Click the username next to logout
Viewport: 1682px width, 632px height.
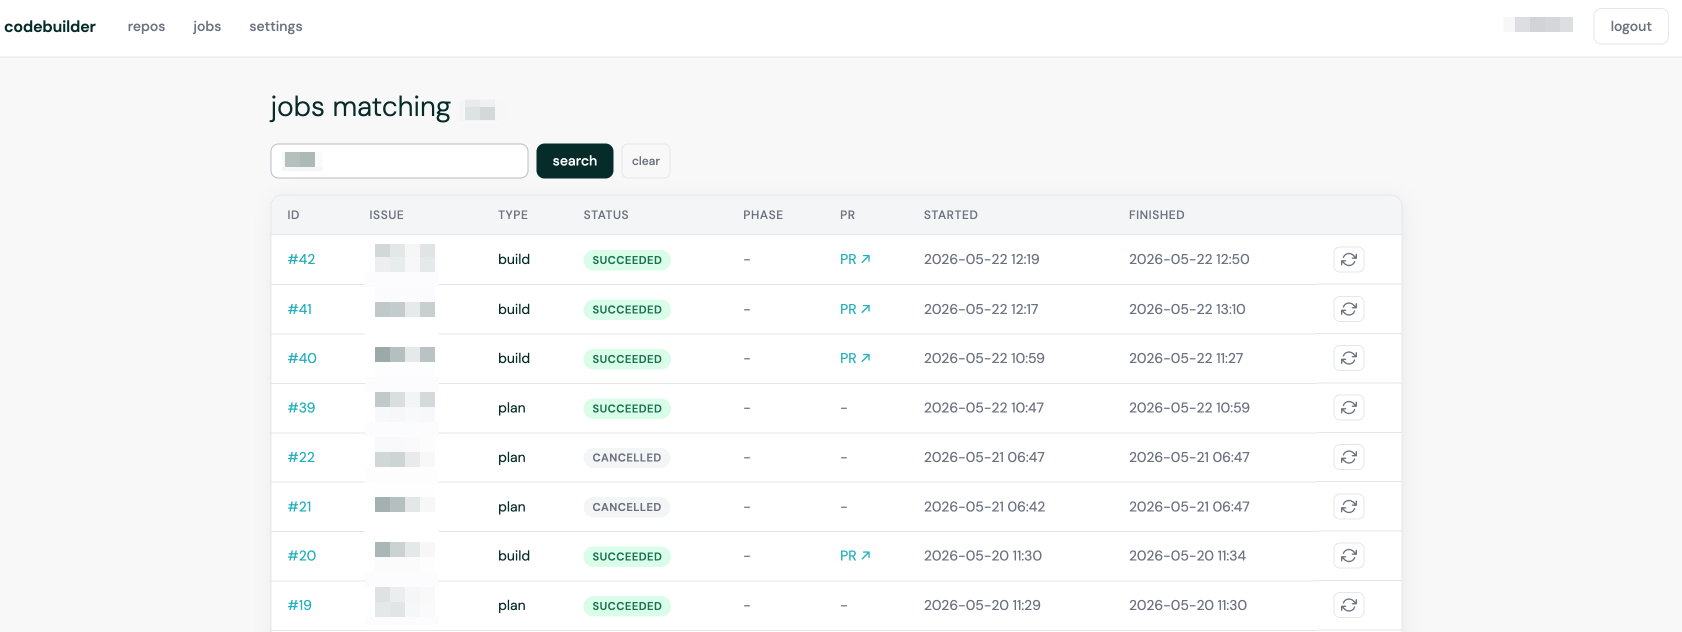pos(1539,25)
